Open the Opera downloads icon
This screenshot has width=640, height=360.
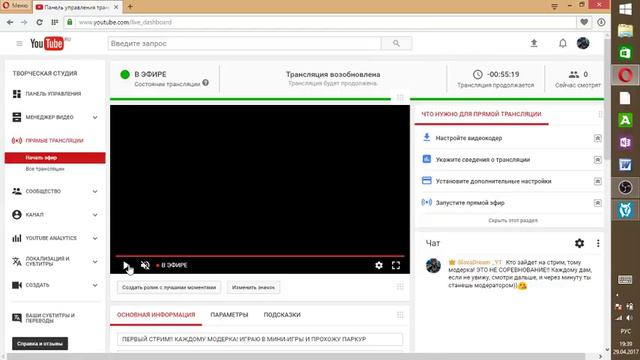click(x=601, y=22)
